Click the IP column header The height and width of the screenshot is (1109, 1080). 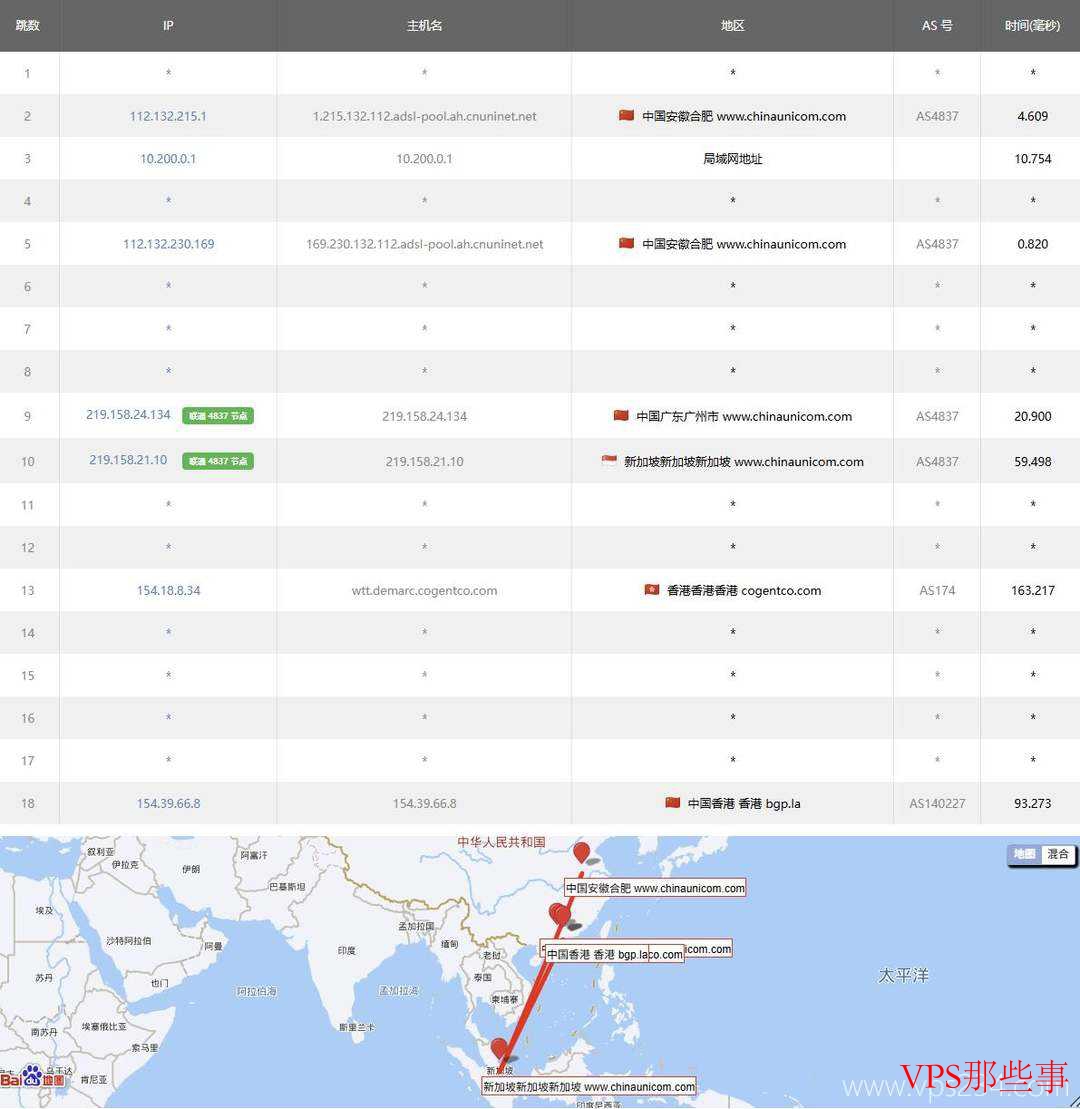point(168,25)
